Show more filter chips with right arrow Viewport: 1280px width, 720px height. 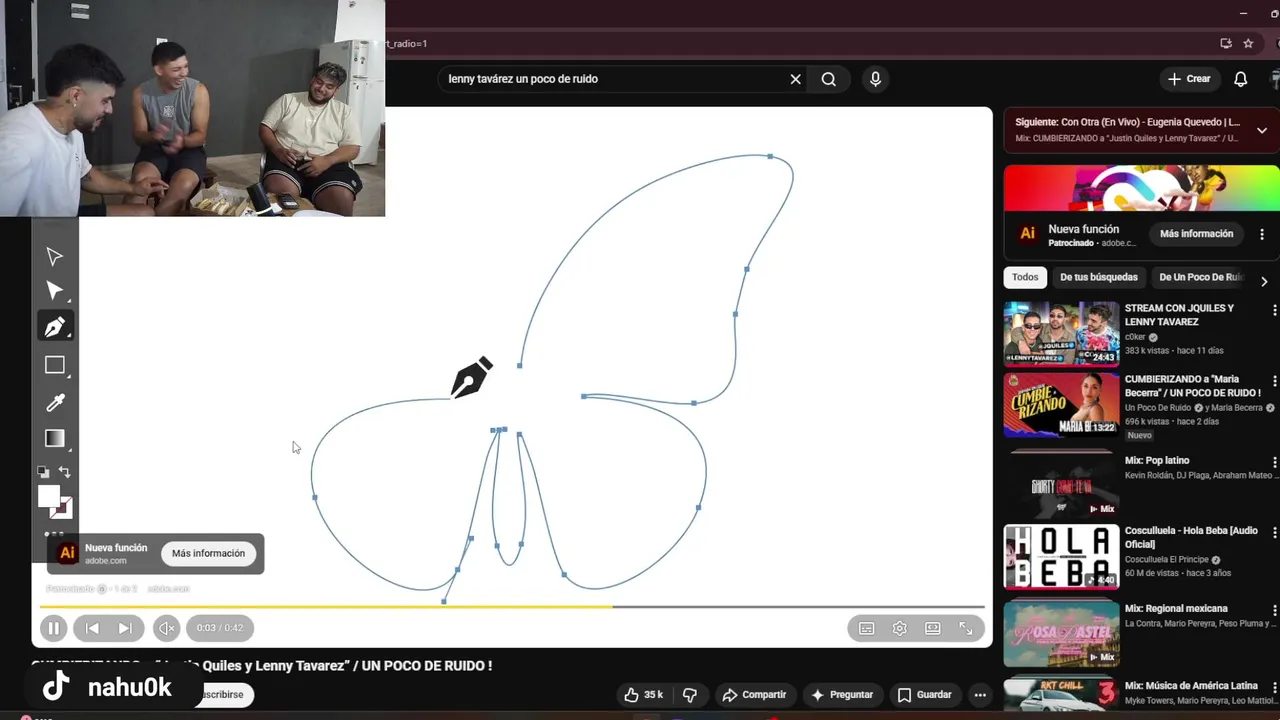[1264, 281]
